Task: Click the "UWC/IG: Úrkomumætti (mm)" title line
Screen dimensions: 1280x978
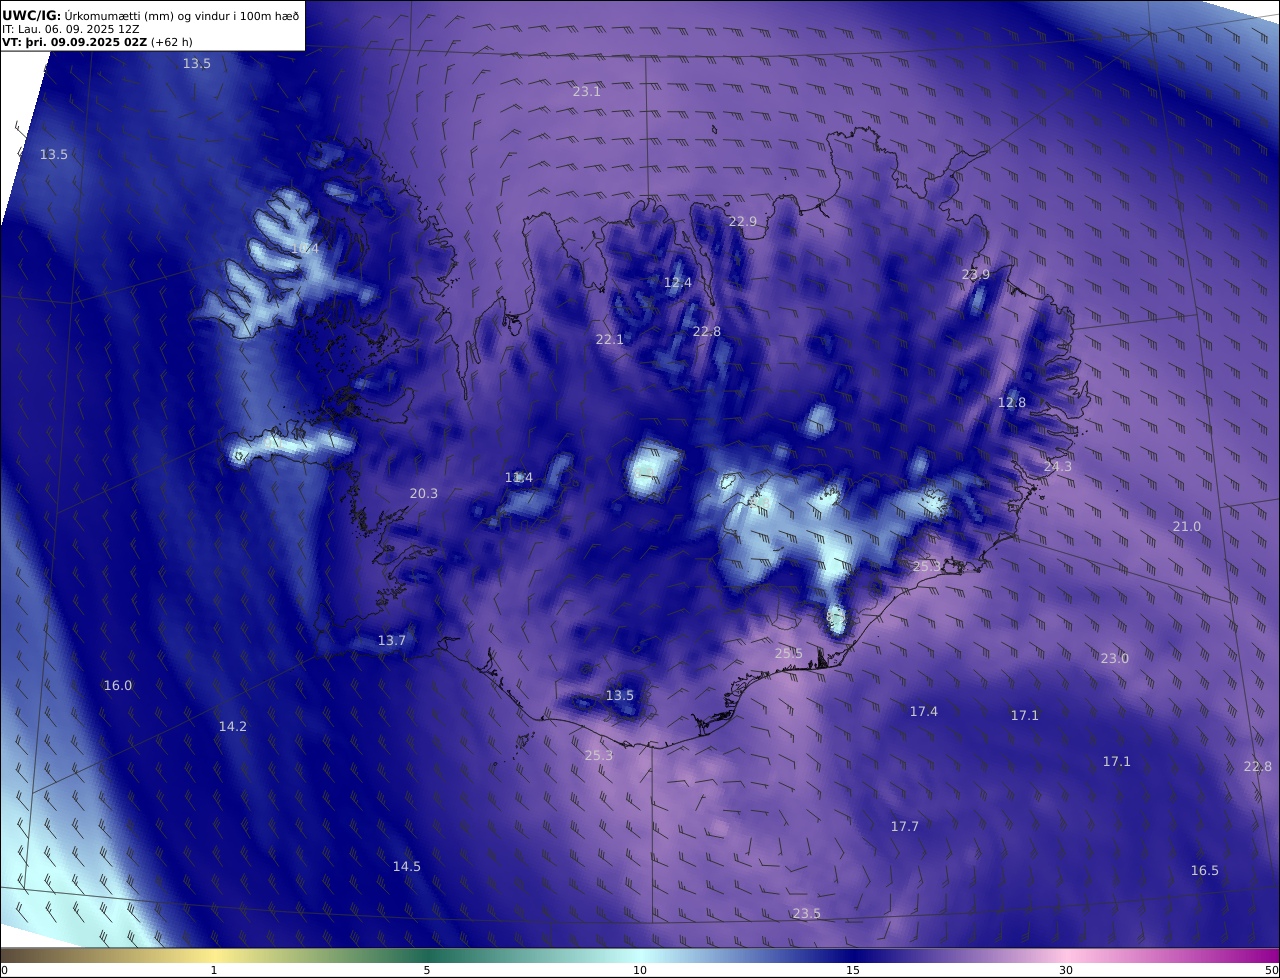Action: tap(151, 15)
